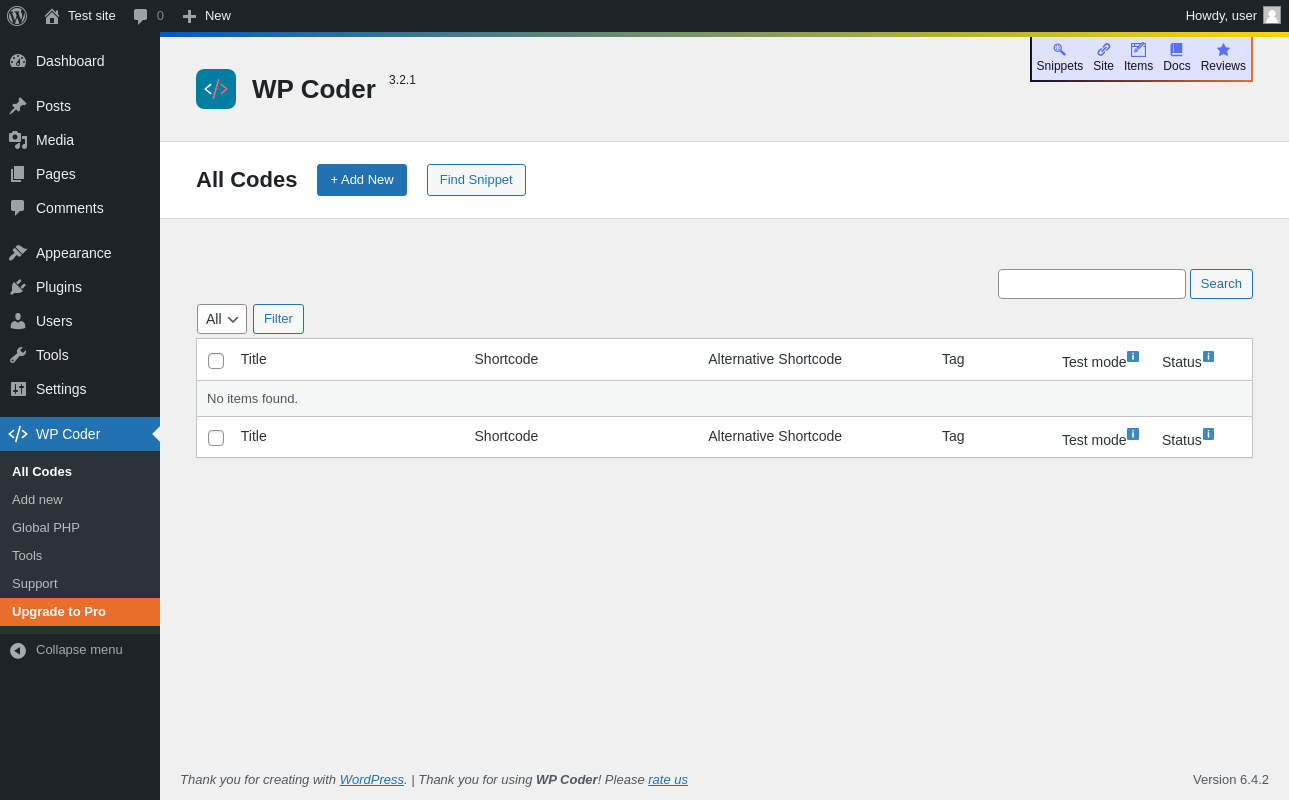Click the Plugins plug icon
Viewport: 1289px width, 800px height.
click(x=18, y=287)
